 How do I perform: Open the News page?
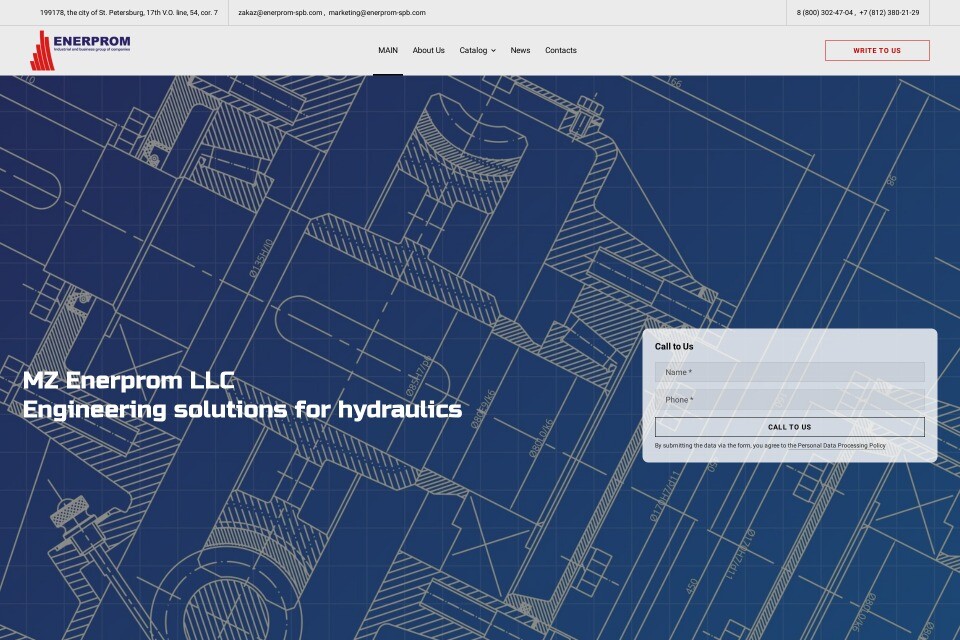(520, 50)
